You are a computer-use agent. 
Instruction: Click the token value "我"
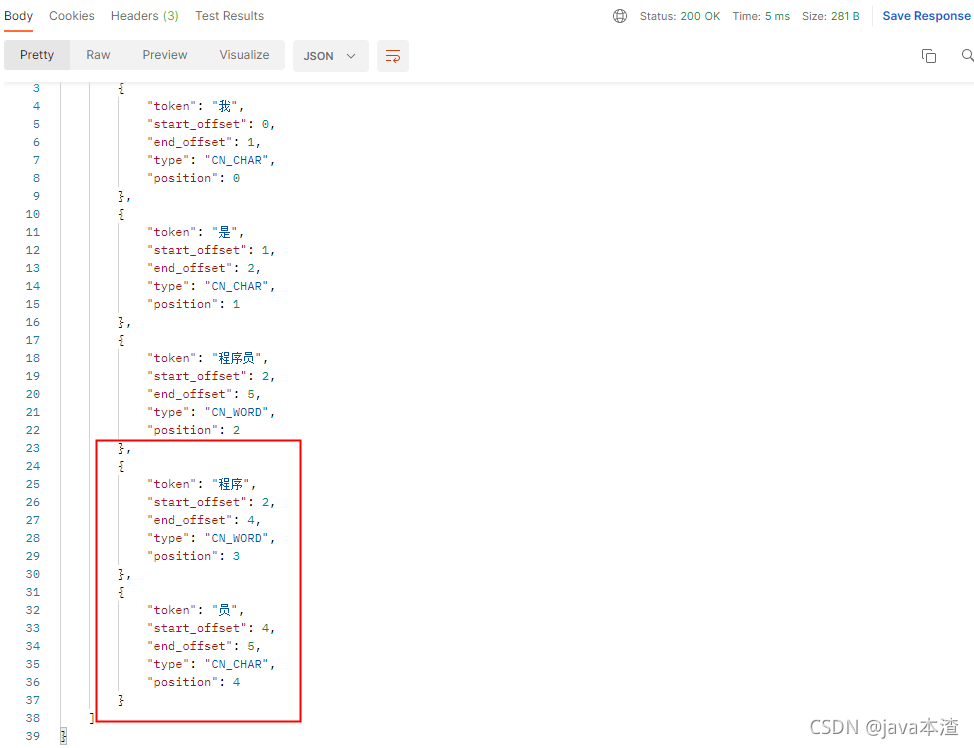(x=224, y=106)
